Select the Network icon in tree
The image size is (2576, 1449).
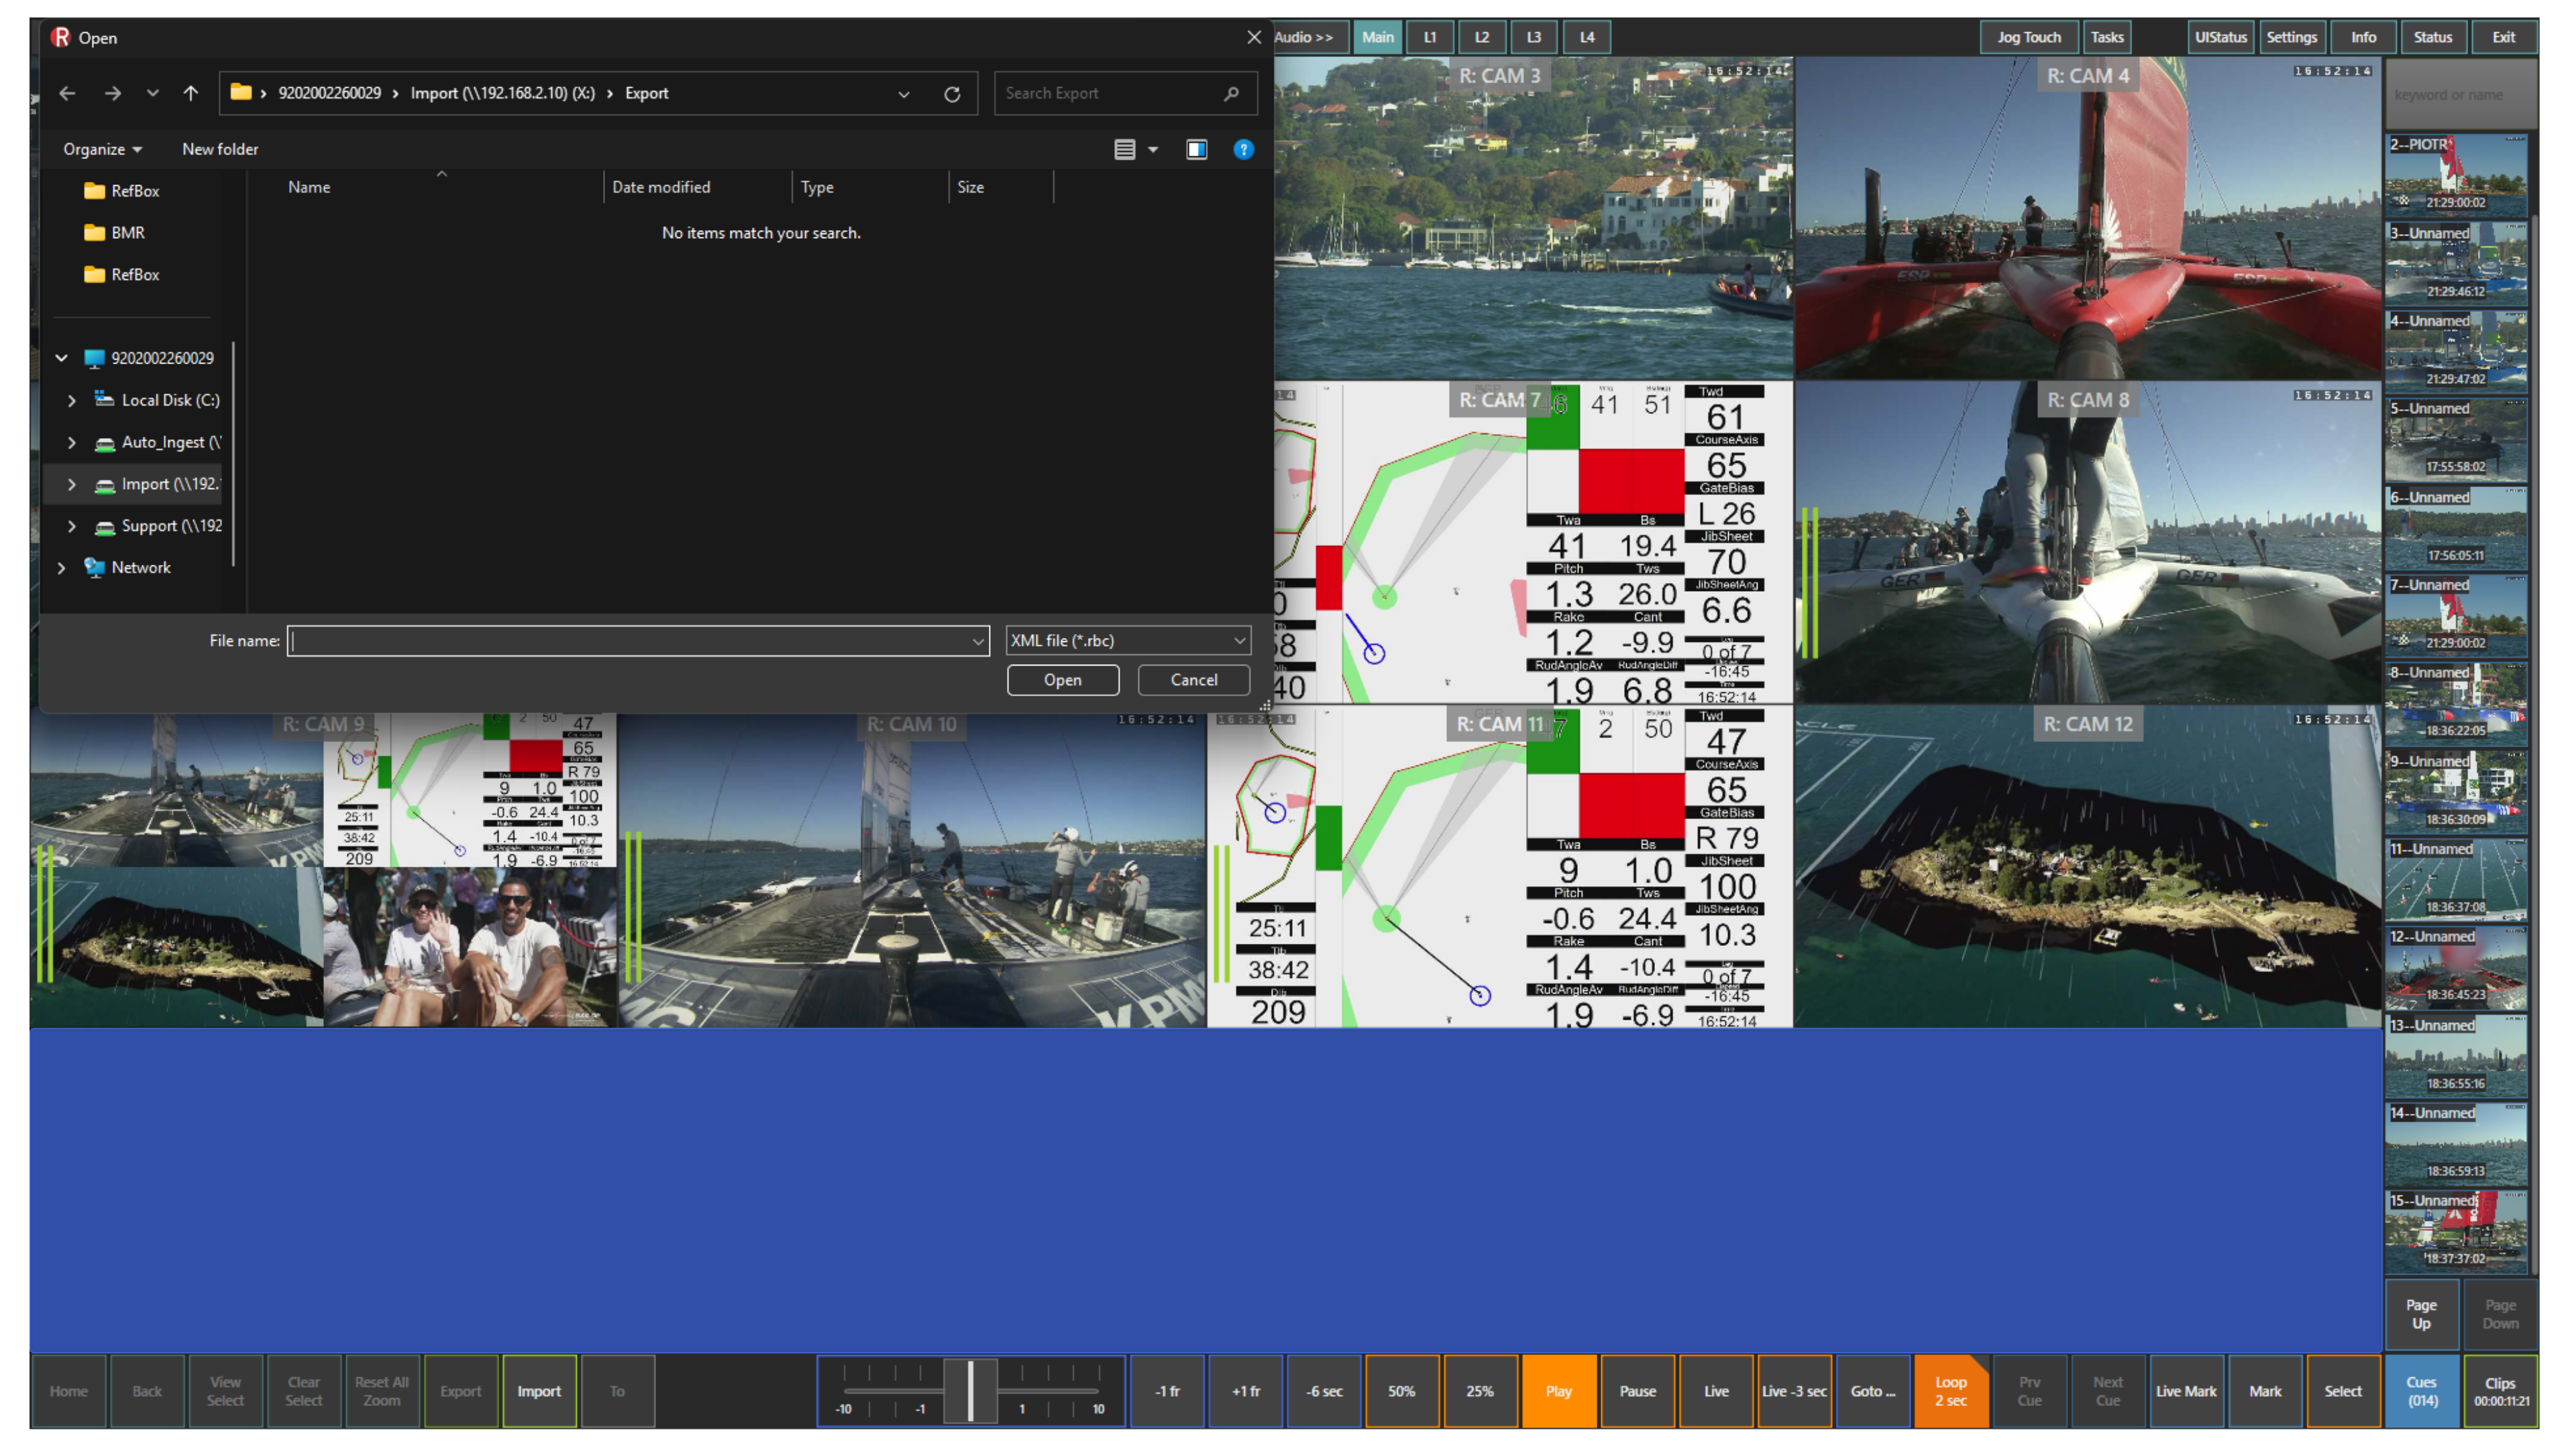tap(95, 567)
